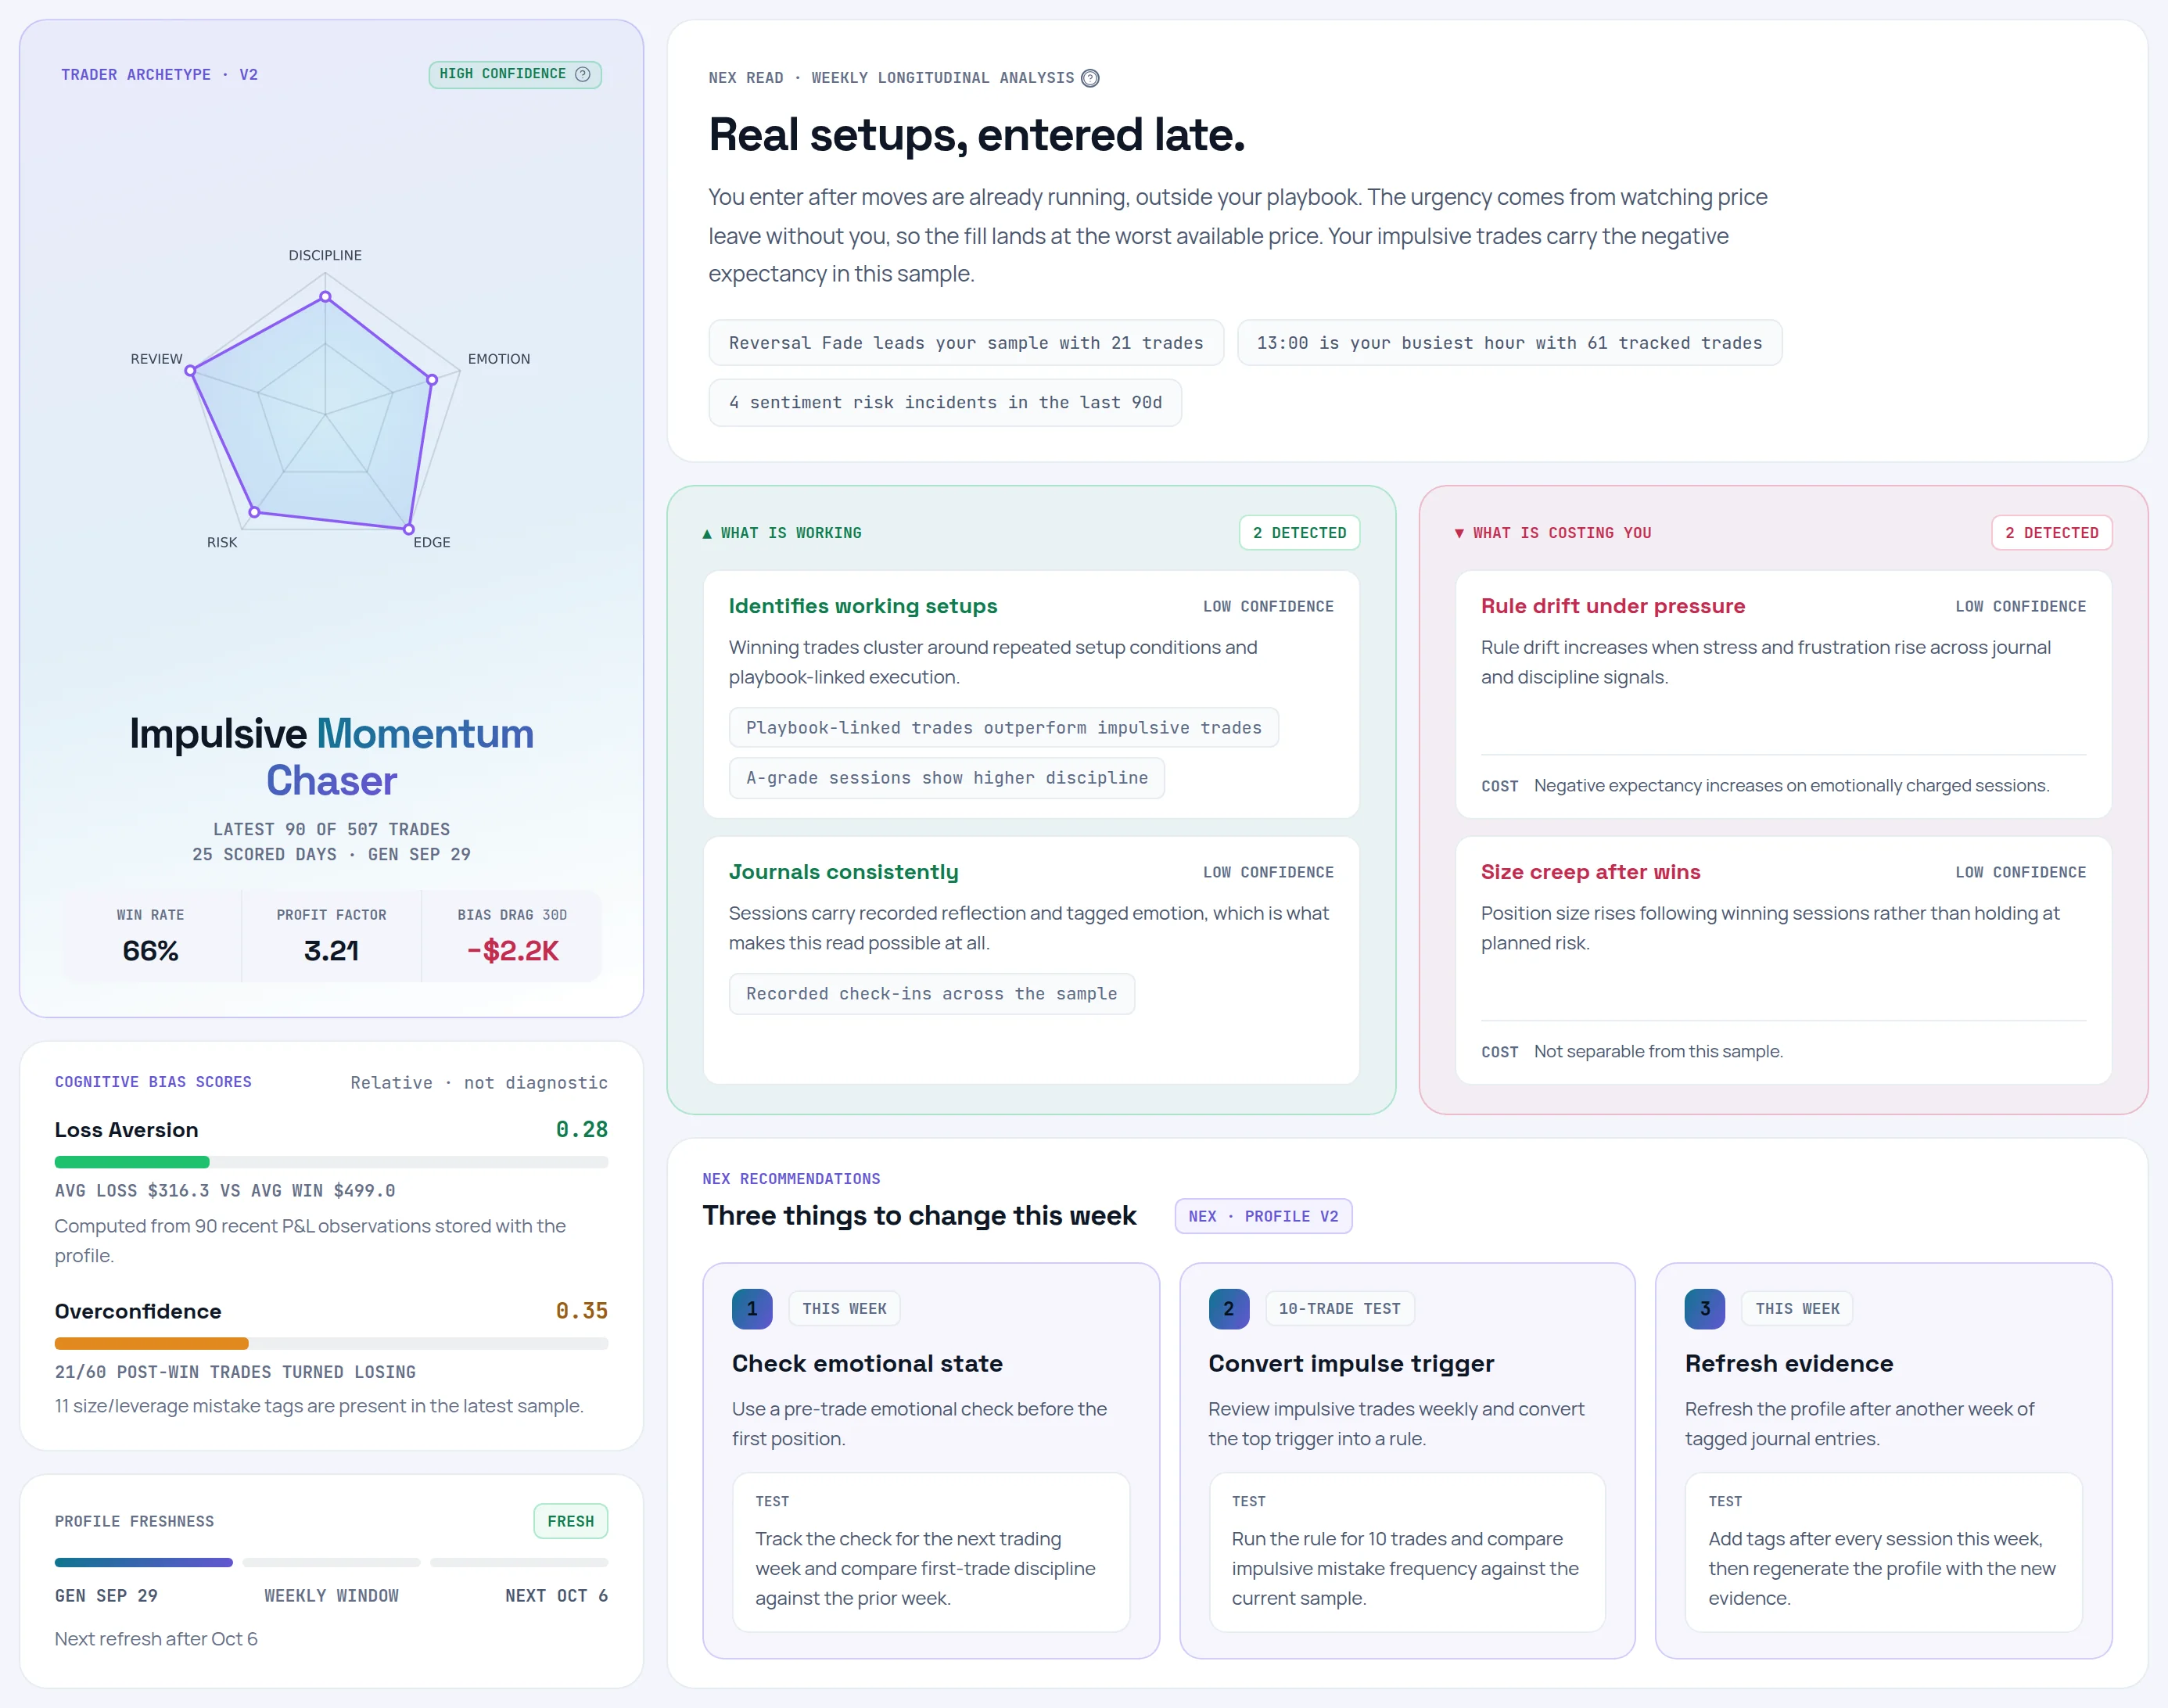
Task: Click the Profit Factor 3.21 value
Action: [x=331, y=950]
